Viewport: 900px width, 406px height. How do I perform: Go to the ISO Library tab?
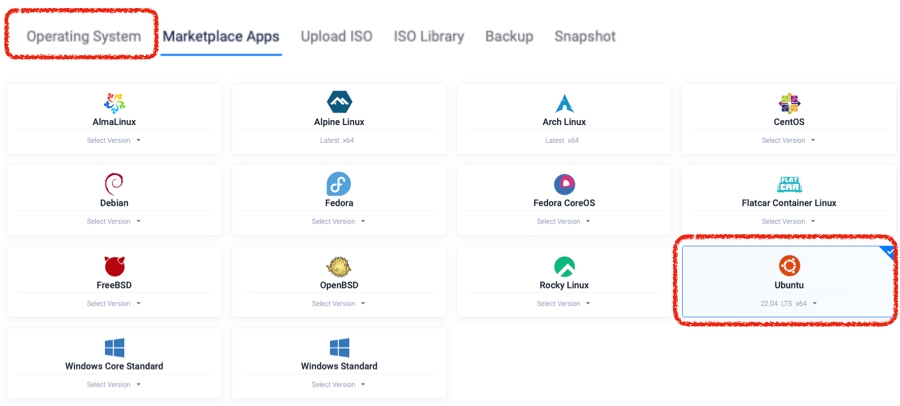[x=429, y=36]
